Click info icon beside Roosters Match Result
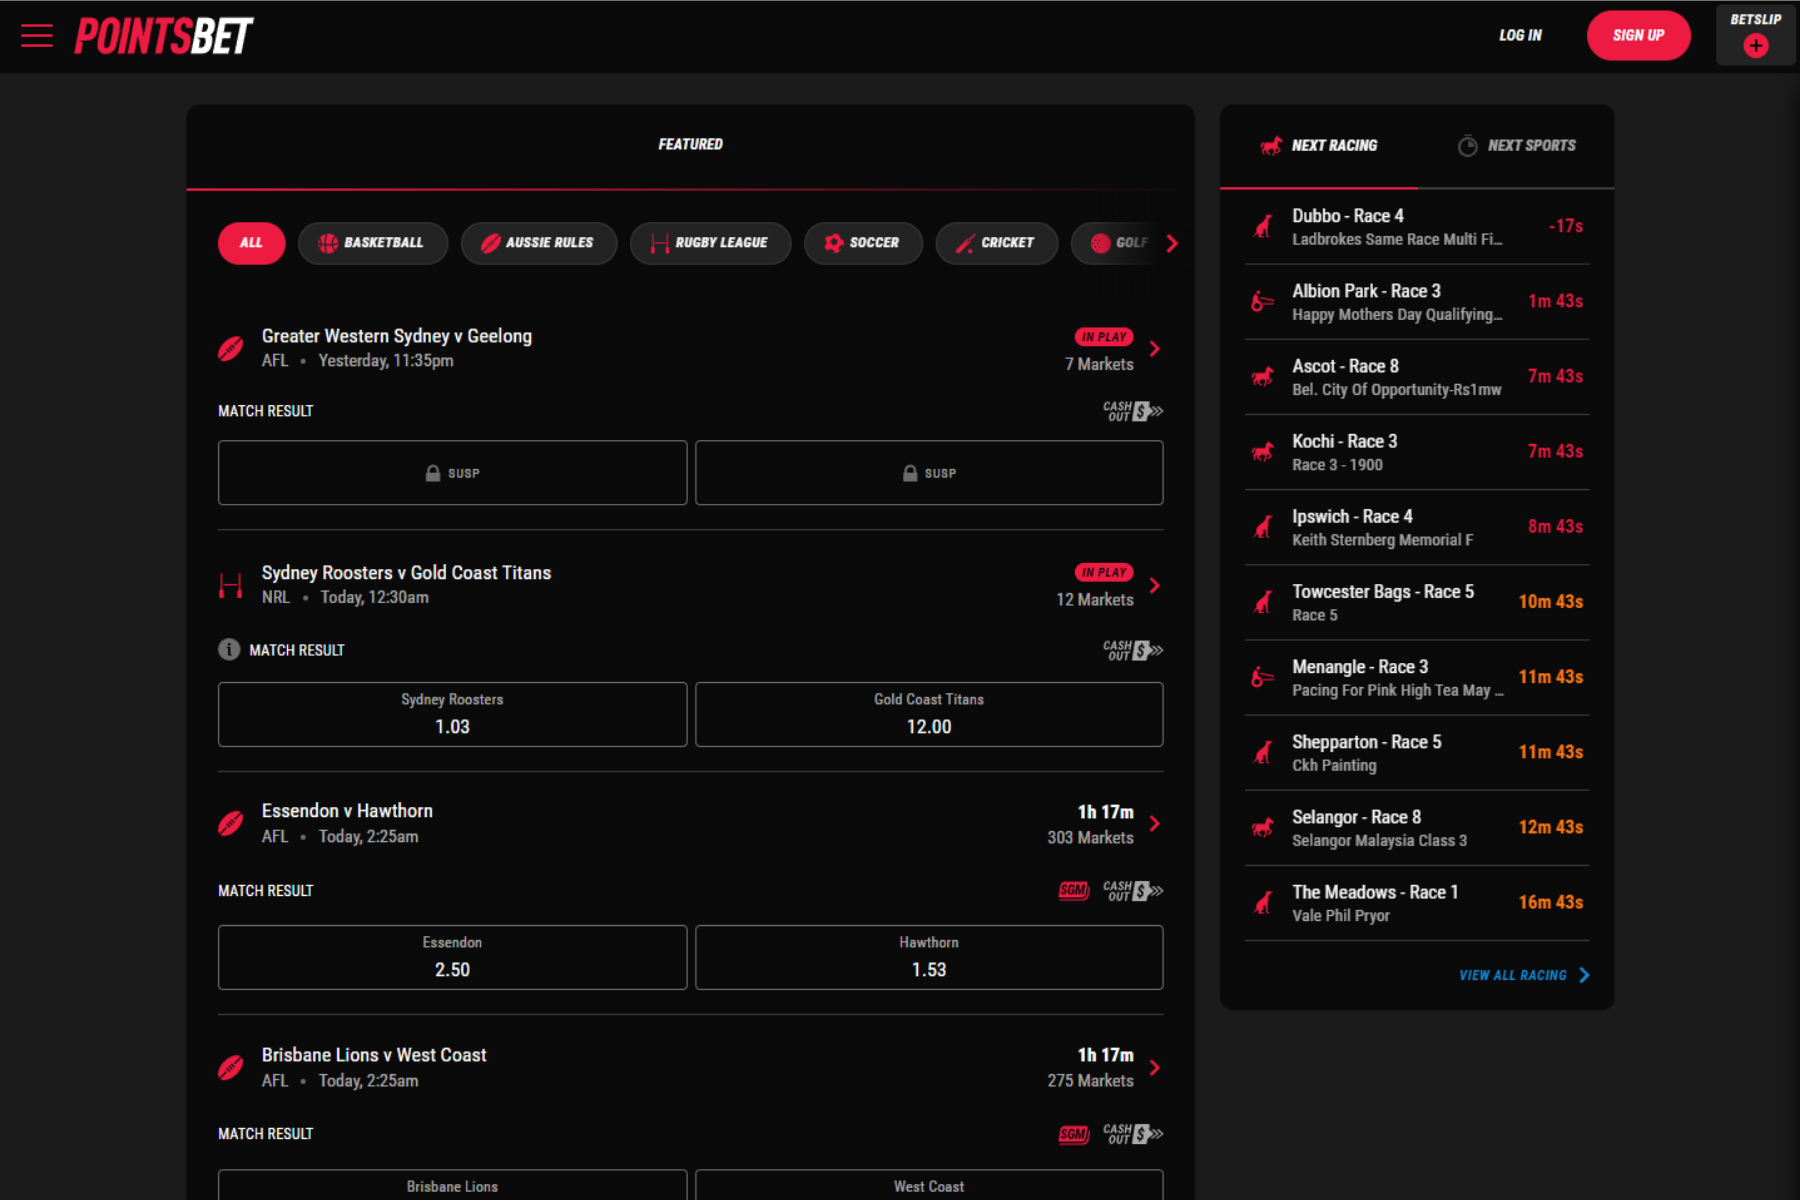Image resolution: width=1800 pixels, height=1200 pixels. (229, 650)
